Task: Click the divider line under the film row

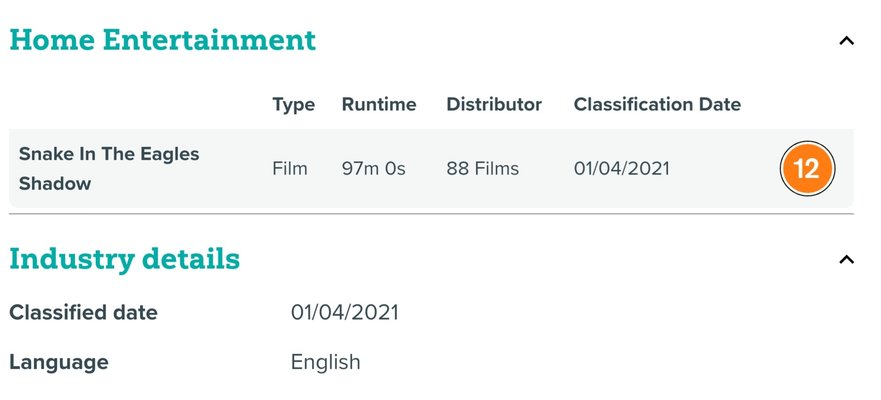Action: 431,214
